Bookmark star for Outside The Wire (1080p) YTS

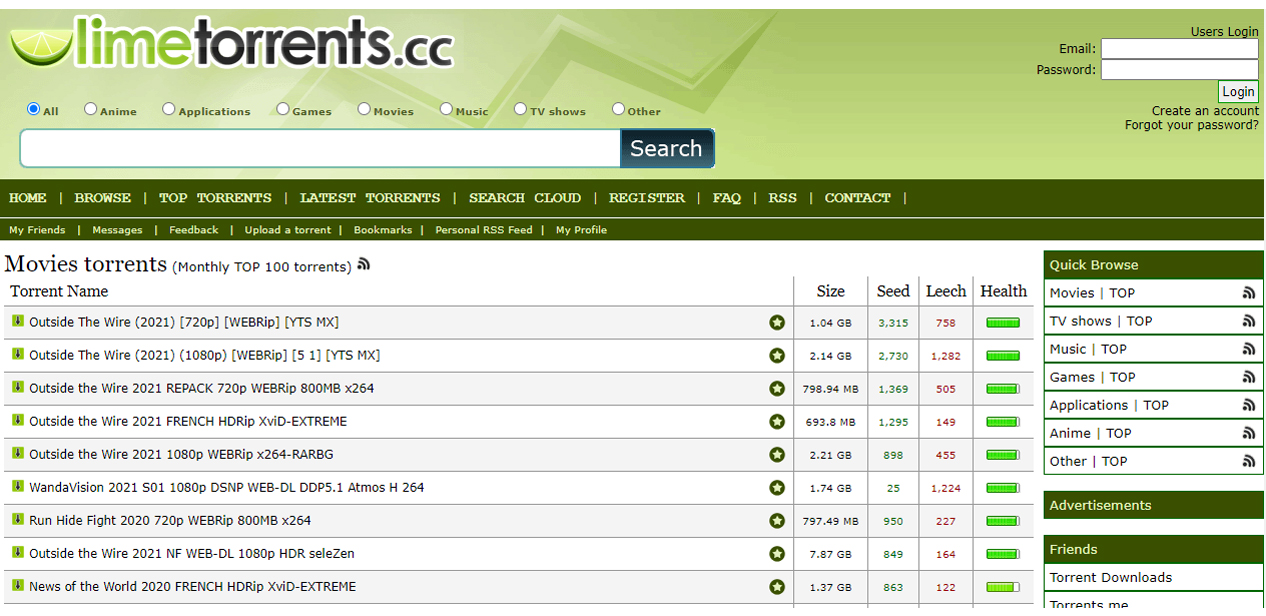[777, 355]
